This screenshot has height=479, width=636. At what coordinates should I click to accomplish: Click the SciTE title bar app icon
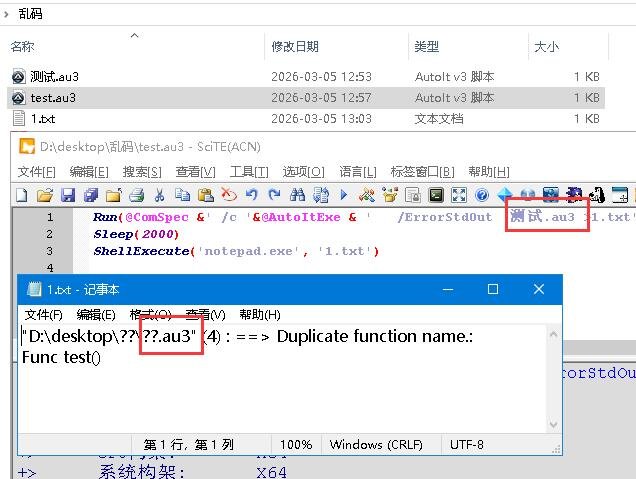point(27,146)
